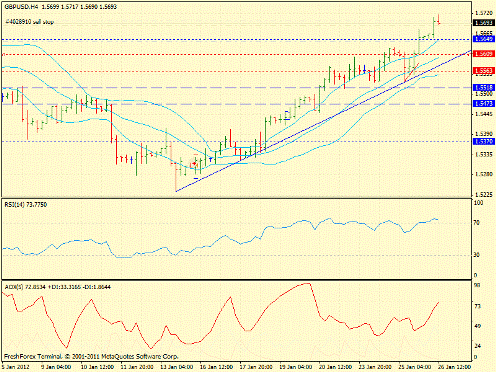The width and height of the screenshot is (496, 372).
Task: Select the blue RSI line in RSI pane
Action: point(220,238)
